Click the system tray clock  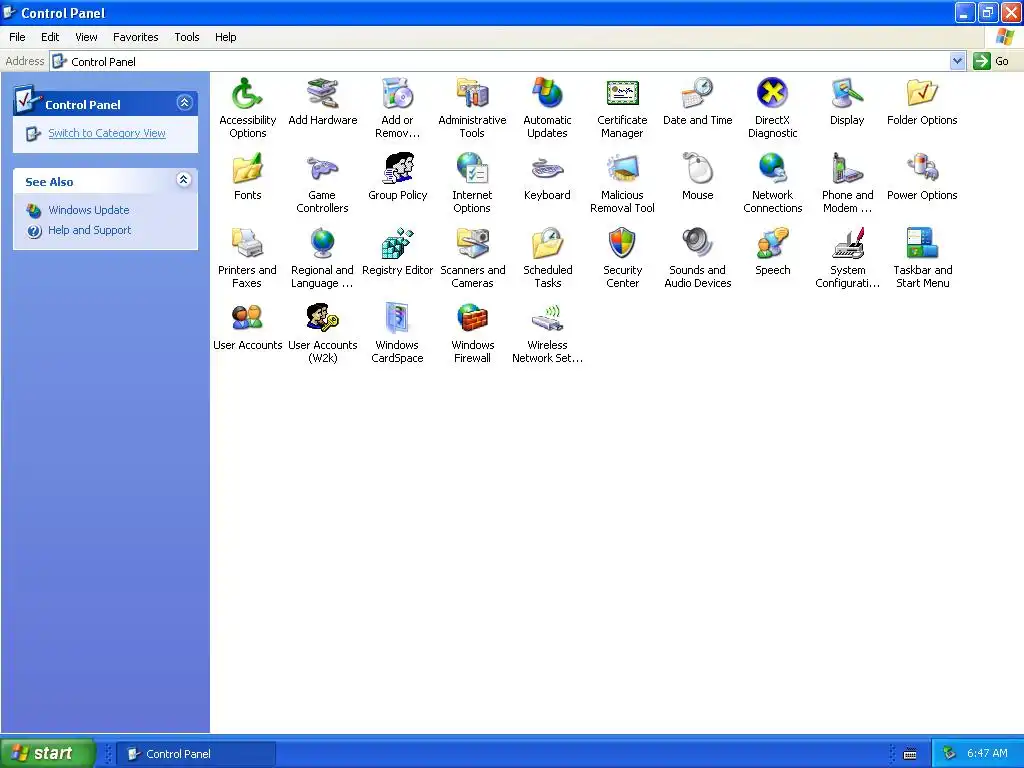click(x=987, y=754)
